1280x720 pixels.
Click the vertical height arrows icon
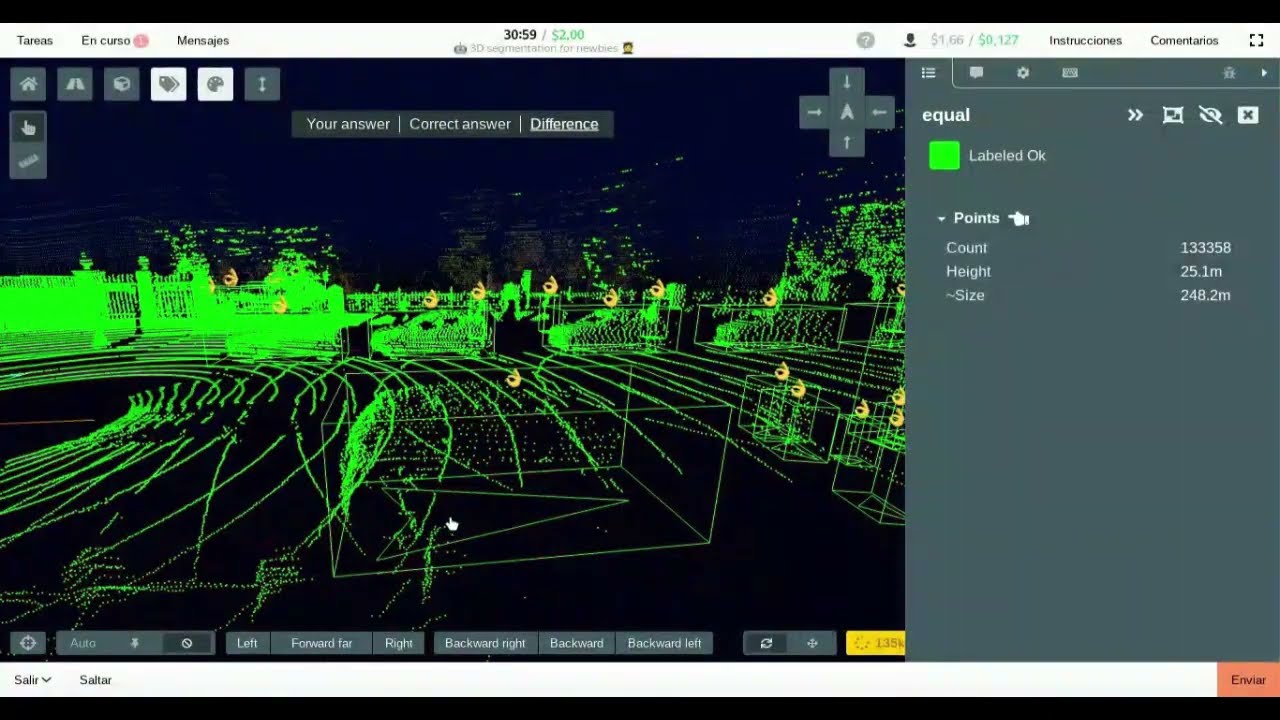pos(262,84)
